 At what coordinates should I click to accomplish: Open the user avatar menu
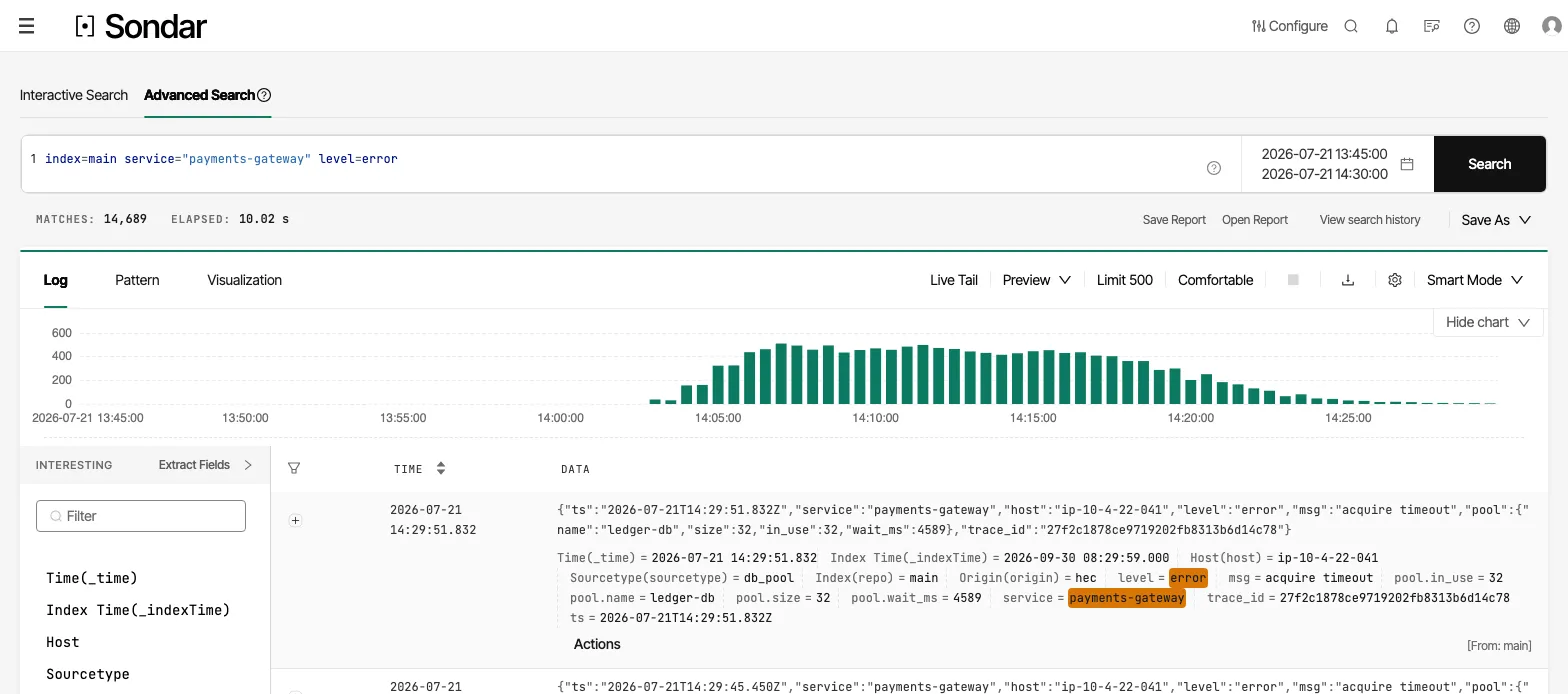1552,26
